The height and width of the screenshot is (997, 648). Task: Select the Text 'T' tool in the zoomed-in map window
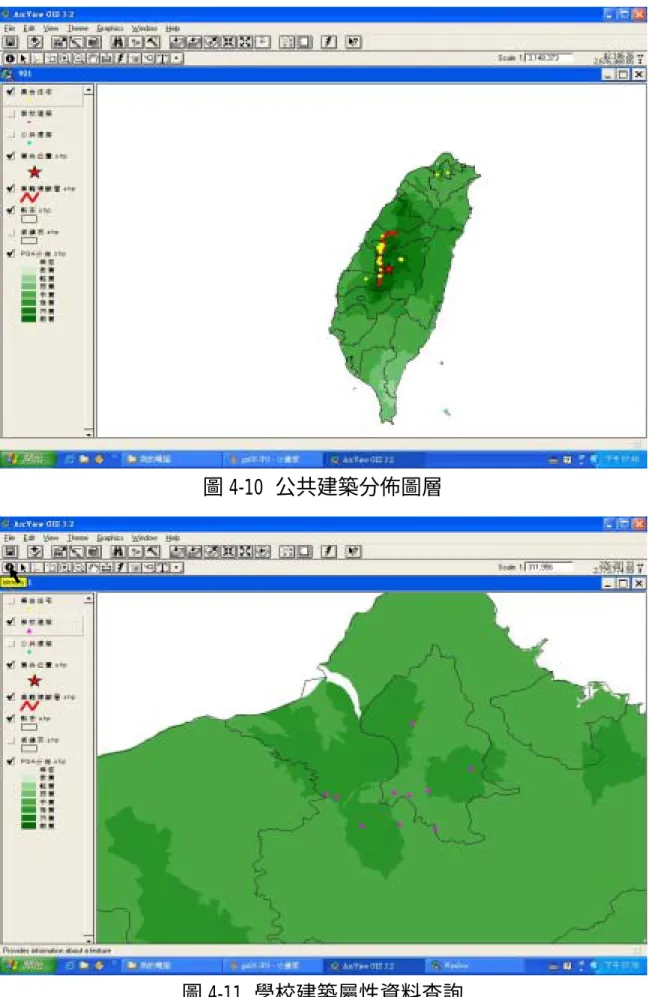click(x=163, y=567)
